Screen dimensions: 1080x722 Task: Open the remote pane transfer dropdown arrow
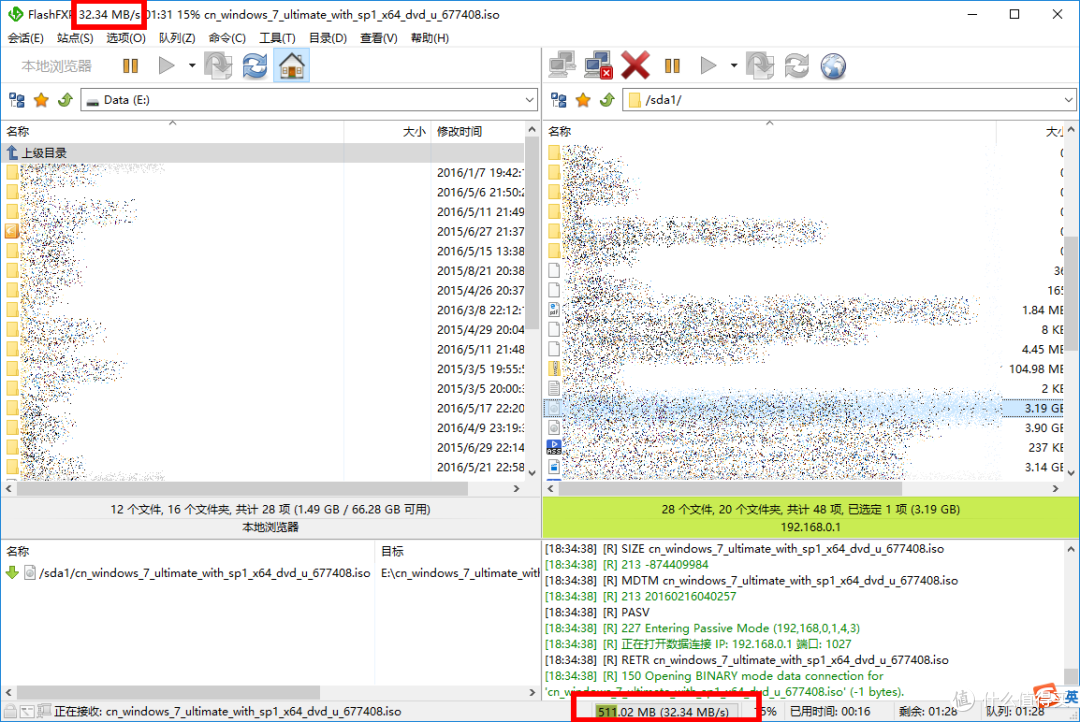(734, 66)
